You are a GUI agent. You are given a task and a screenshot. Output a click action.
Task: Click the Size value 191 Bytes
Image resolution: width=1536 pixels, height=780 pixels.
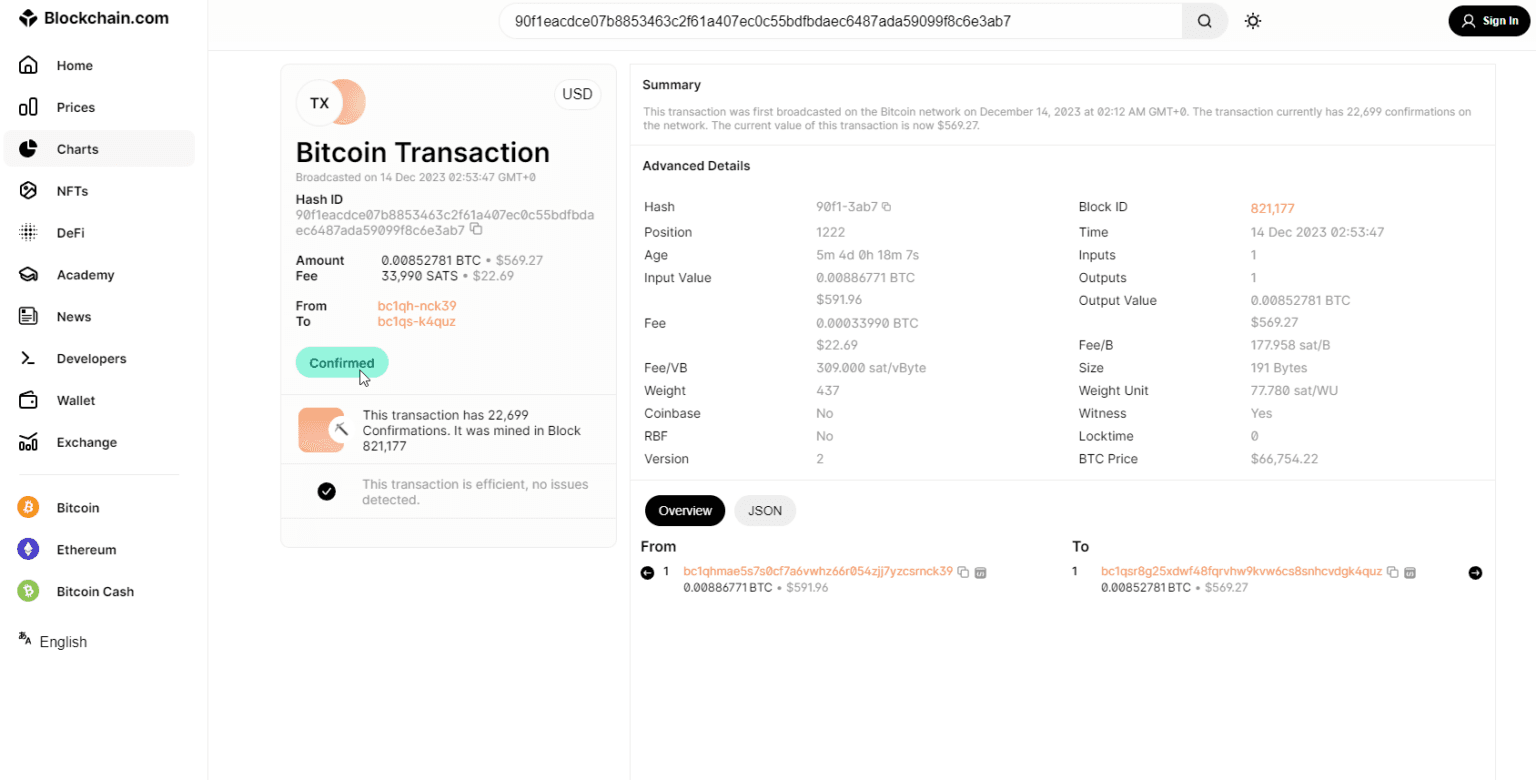pyautogui.click(x=1279, y=368)
